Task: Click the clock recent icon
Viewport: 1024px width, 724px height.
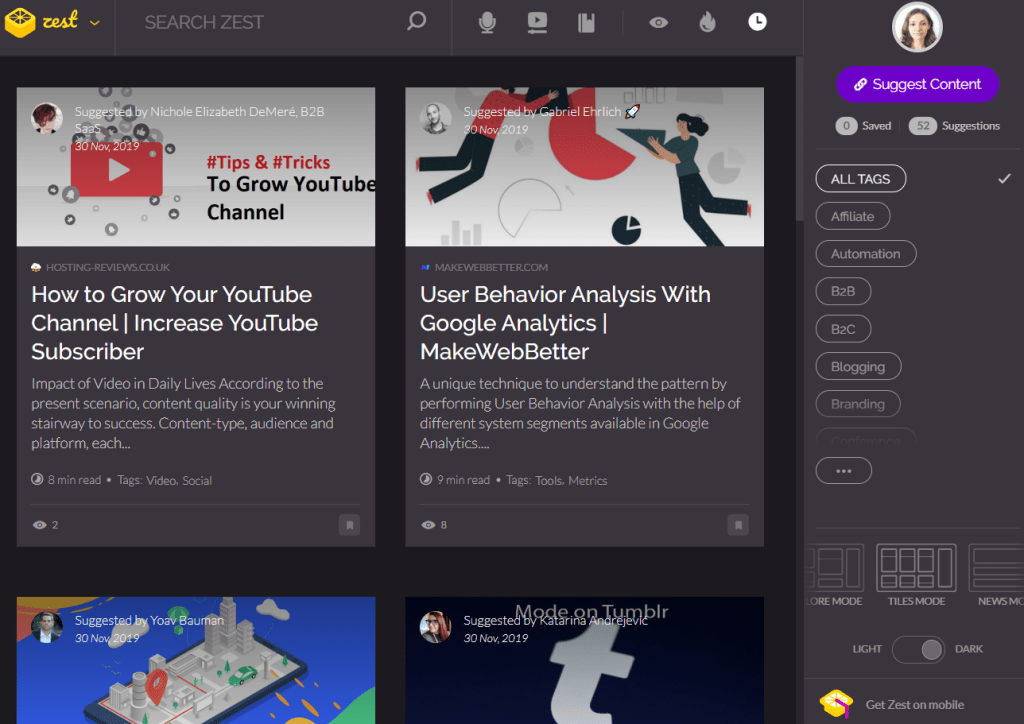Action: coord(757,22)
